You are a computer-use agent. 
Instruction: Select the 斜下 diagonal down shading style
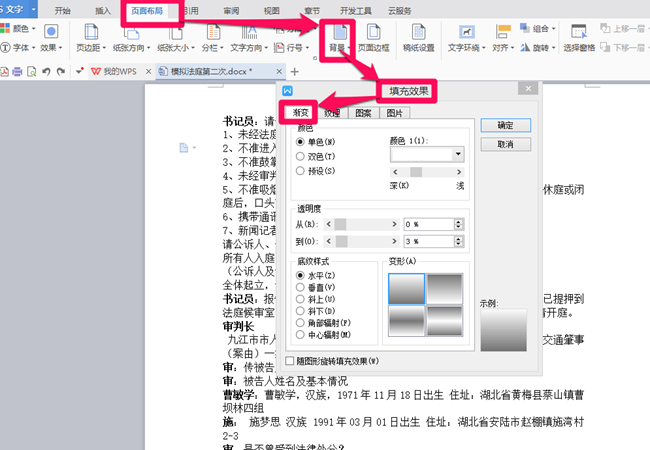coord(301,311)
